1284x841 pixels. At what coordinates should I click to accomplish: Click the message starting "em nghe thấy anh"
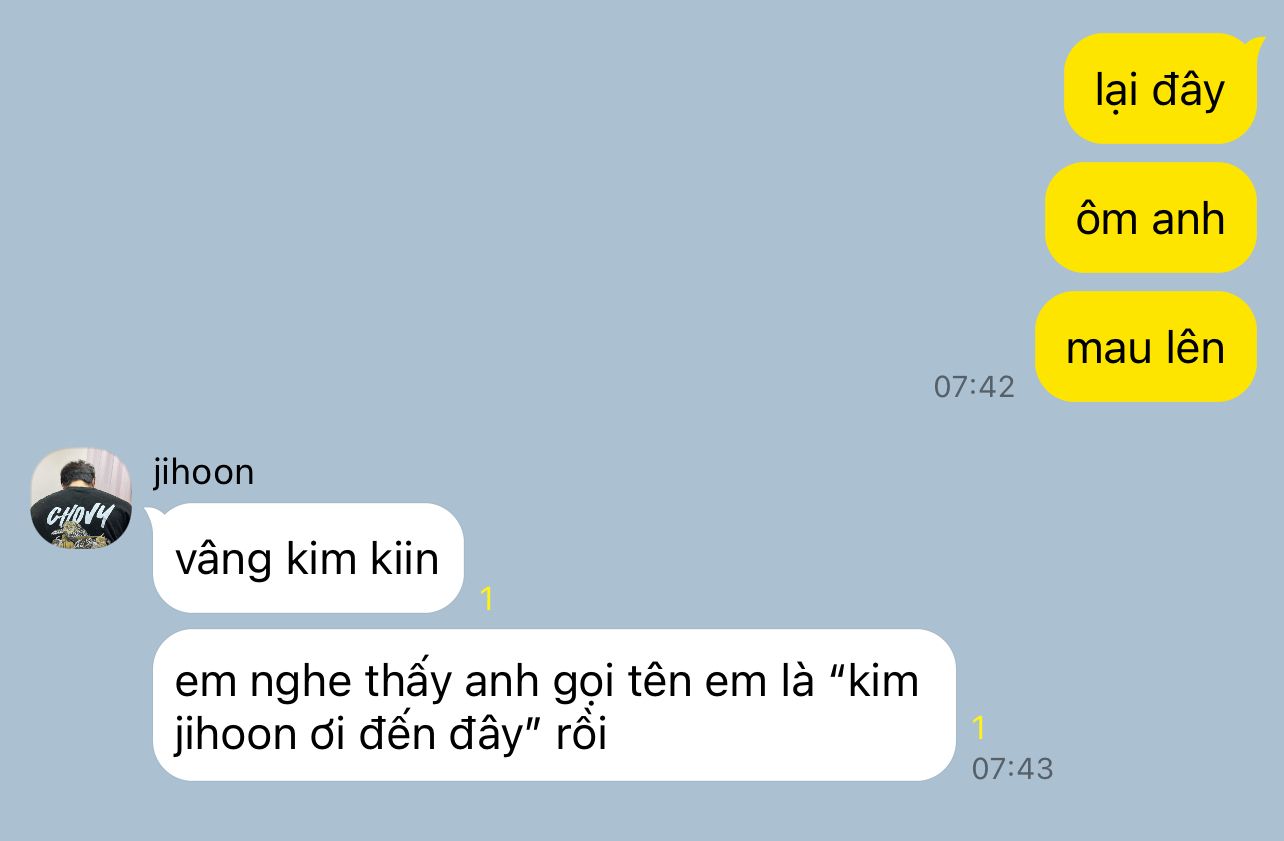pyautogui.click(x=554, y=705)
